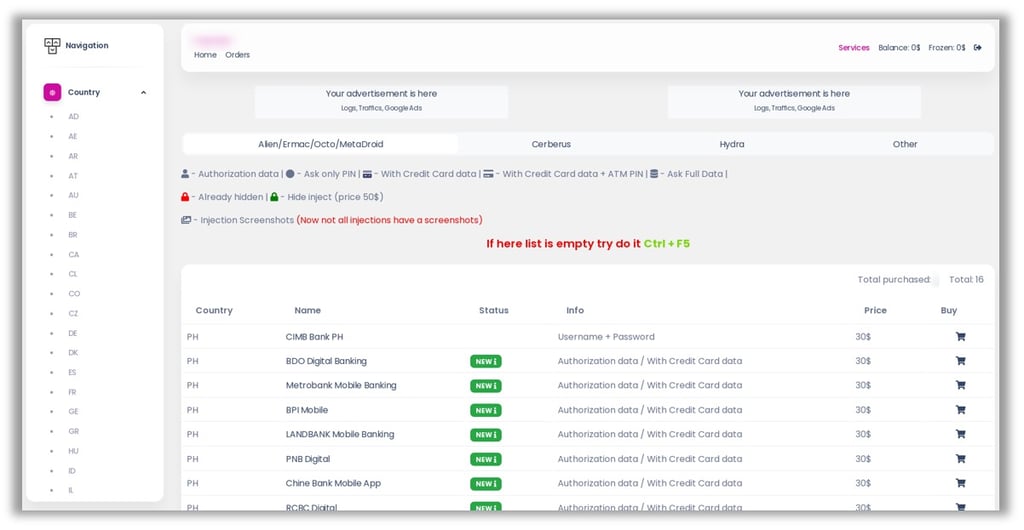Click the cart icon for BPI Mobile
1024x530 pixels.
coord(960,410)
